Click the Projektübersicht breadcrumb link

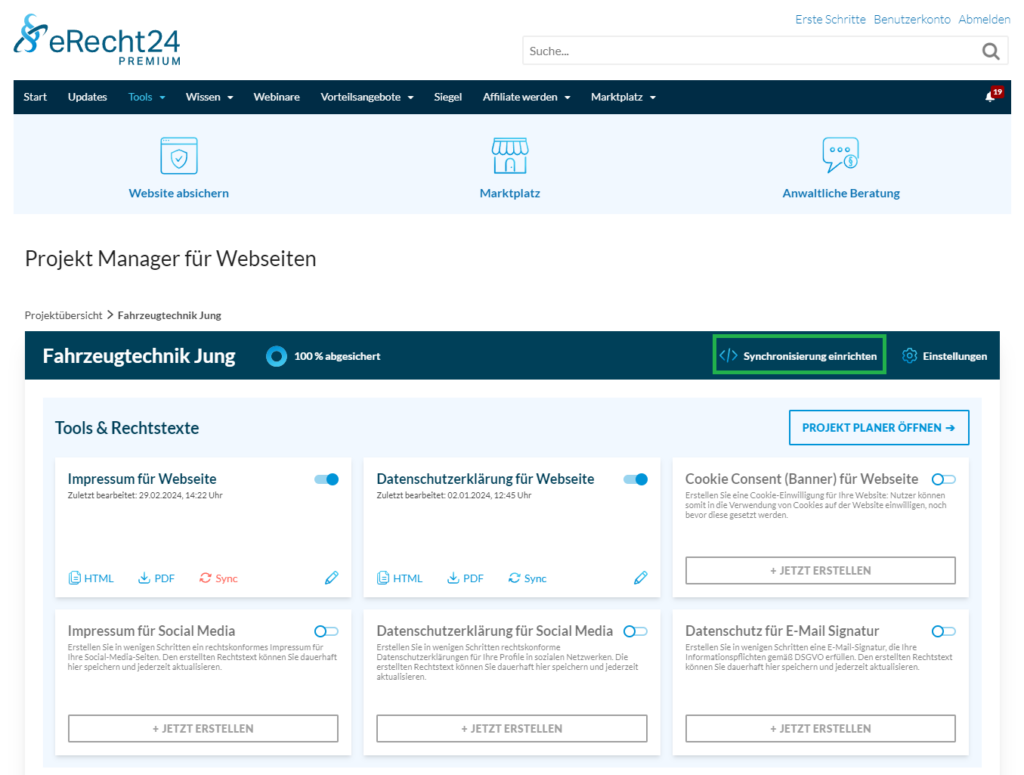[x=63, y=315]
